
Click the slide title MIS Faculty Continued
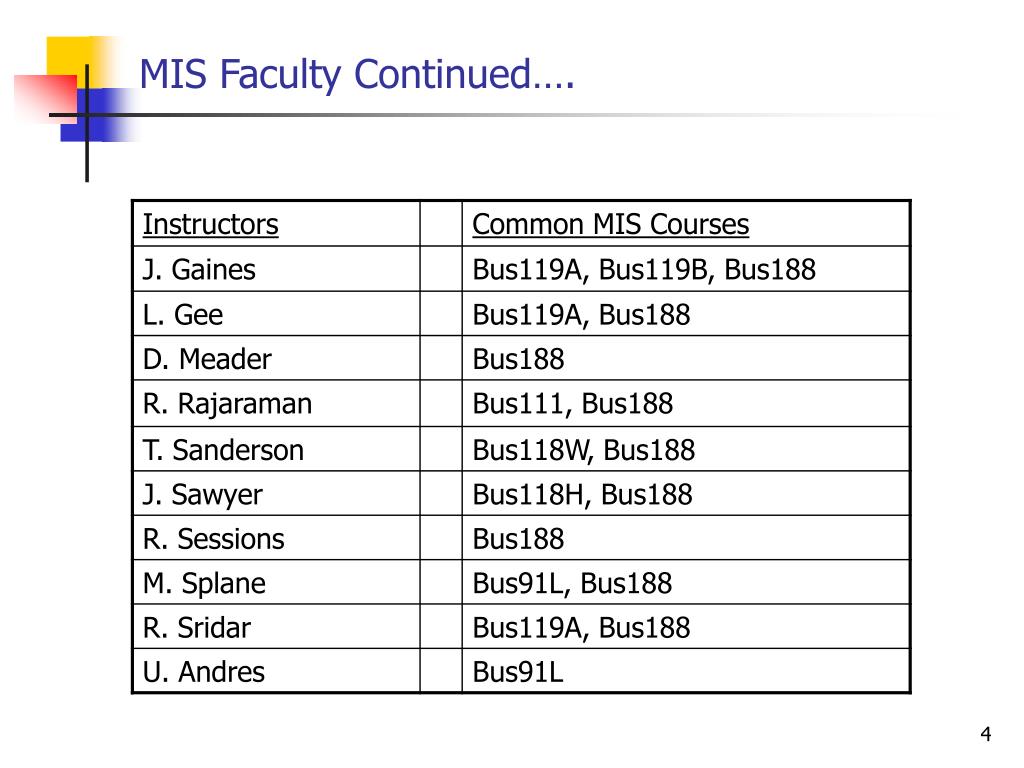[357, 74]
